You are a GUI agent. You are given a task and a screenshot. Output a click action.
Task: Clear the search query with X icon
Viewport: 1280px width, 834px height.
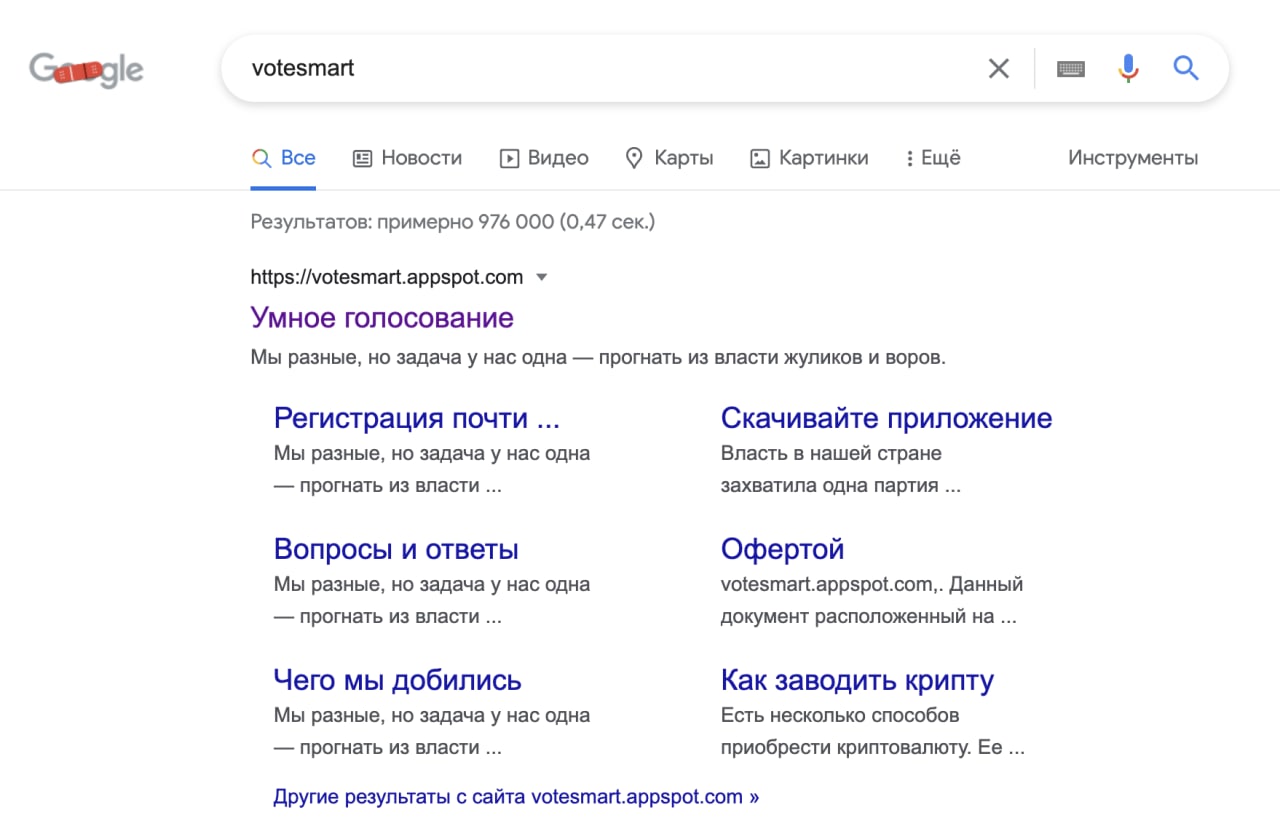click(998, 68)
